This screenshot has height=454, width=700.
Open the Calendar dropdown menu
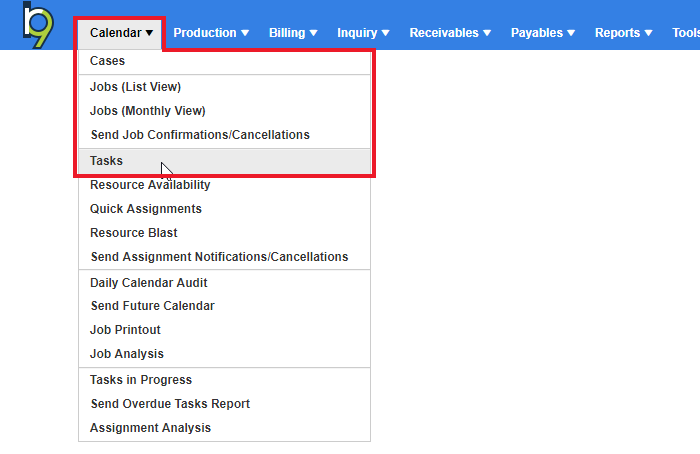(x=121, y=33)
